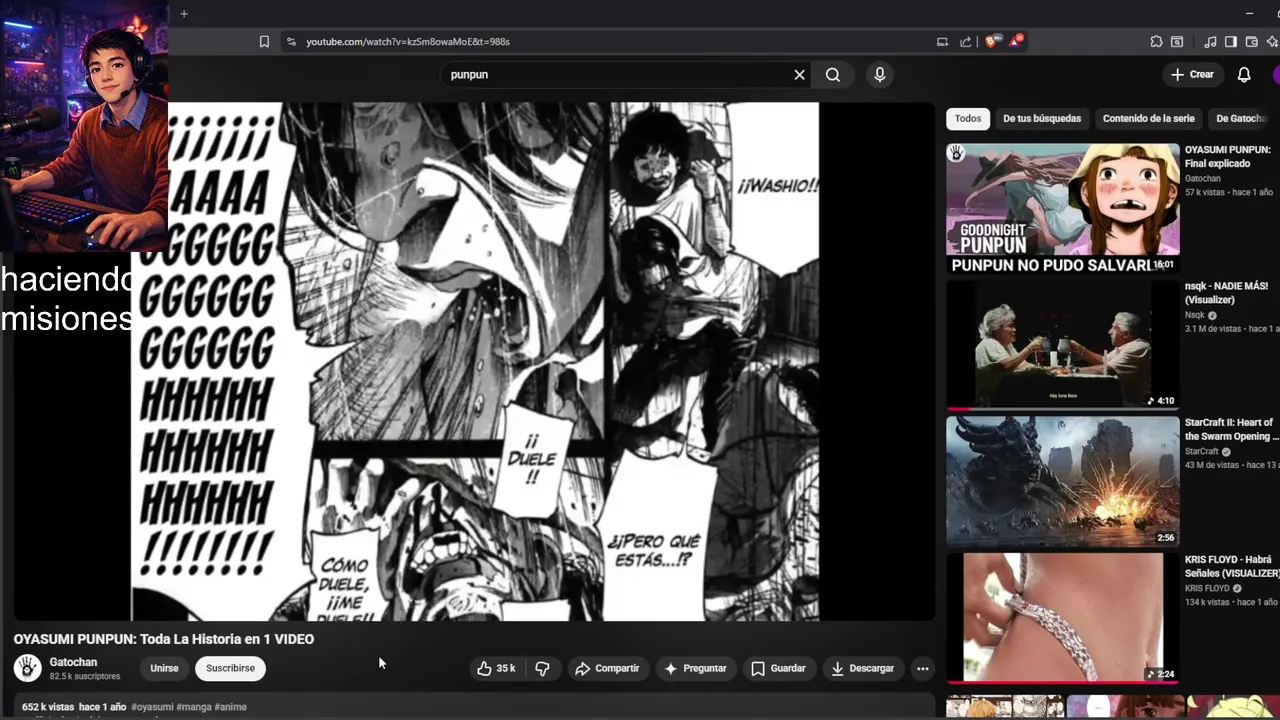1280x720 pixels.
Task: Clear the punpun search with the X icon
Action: (799, 75)
